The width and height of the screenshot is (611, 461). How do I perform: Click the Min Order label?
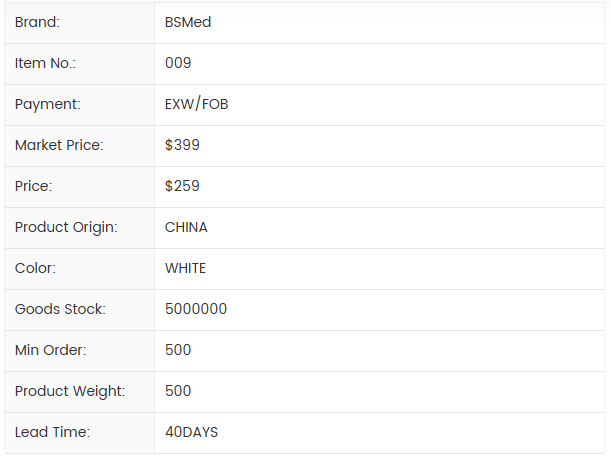pyautogui.click(x=51, y=350)
